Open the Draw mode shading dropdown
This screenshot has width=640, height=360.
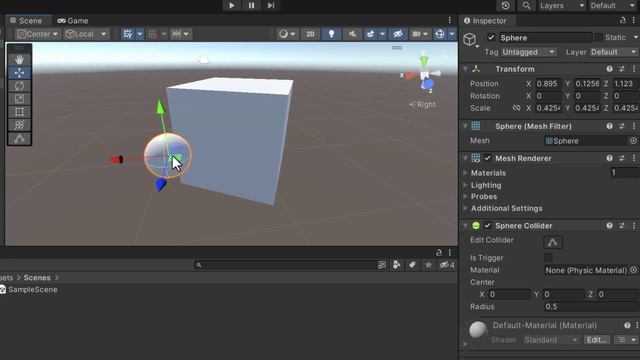point(287,34)
